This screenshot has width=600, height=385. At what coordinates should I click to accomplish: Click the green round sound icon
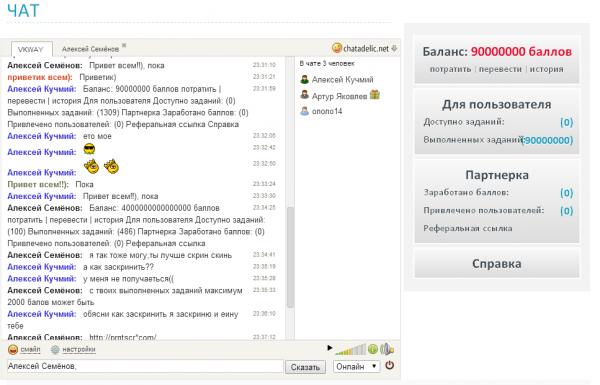pyautogui.click(x=373, y=349)
